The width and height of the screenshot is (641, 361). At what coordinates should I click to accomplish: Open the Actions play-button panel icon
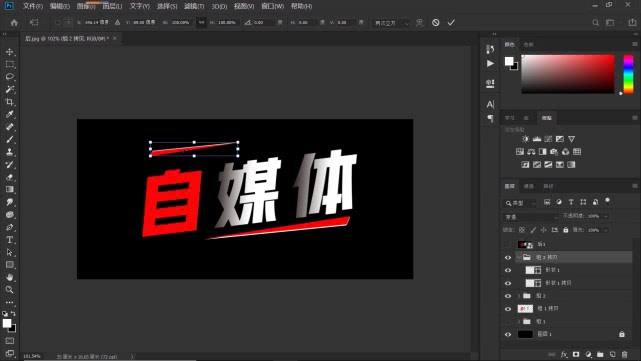point(490,63)
